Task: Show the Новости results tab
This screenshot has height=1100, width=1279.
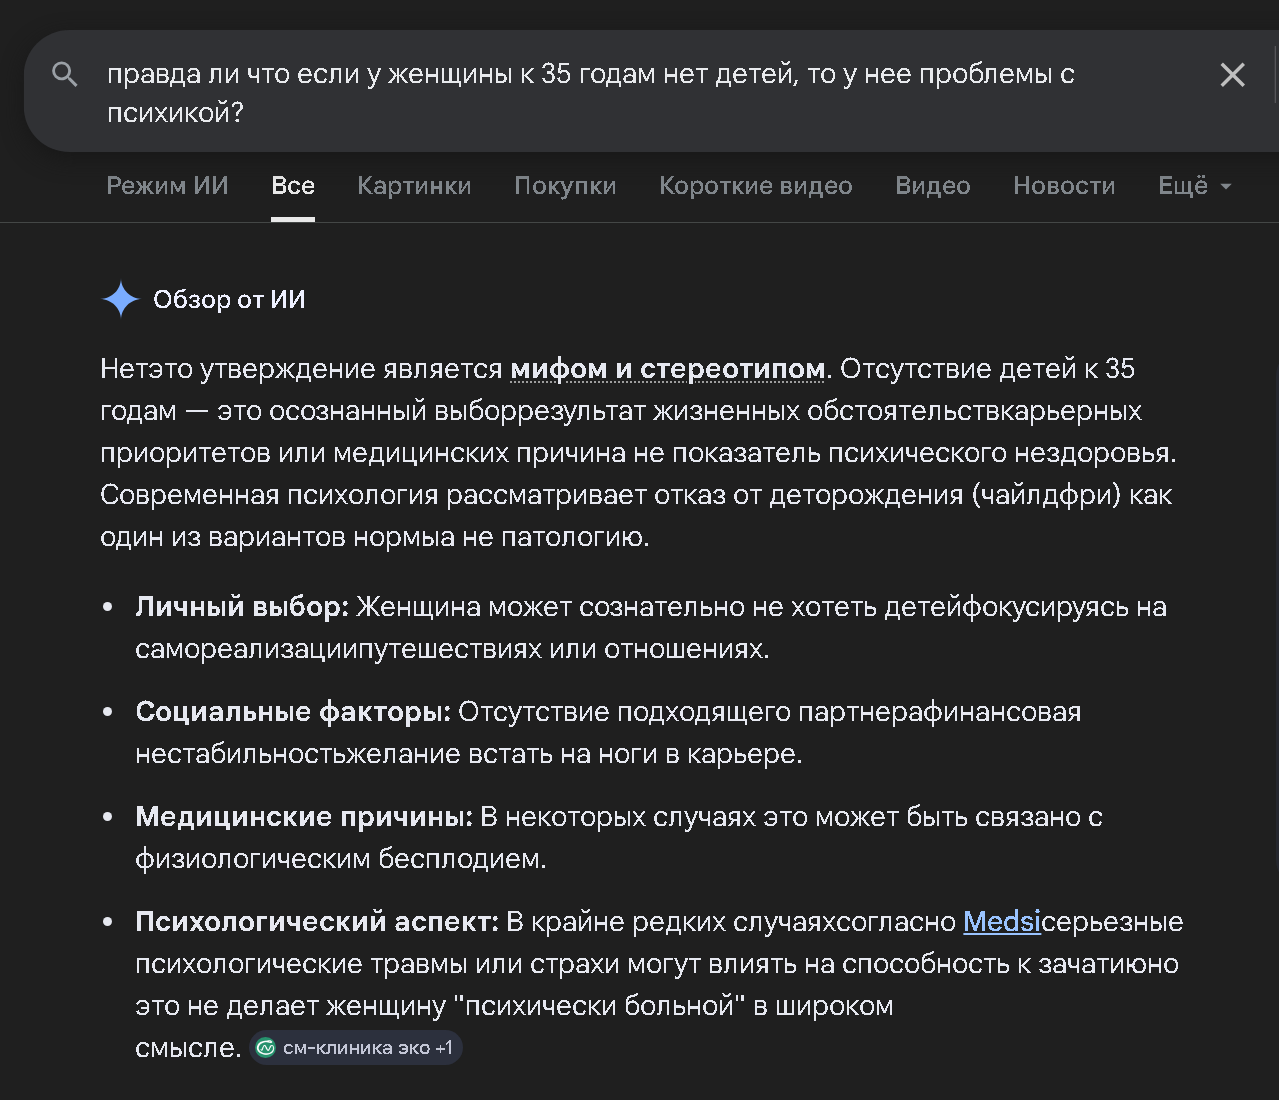Action: pos(1064,186)
